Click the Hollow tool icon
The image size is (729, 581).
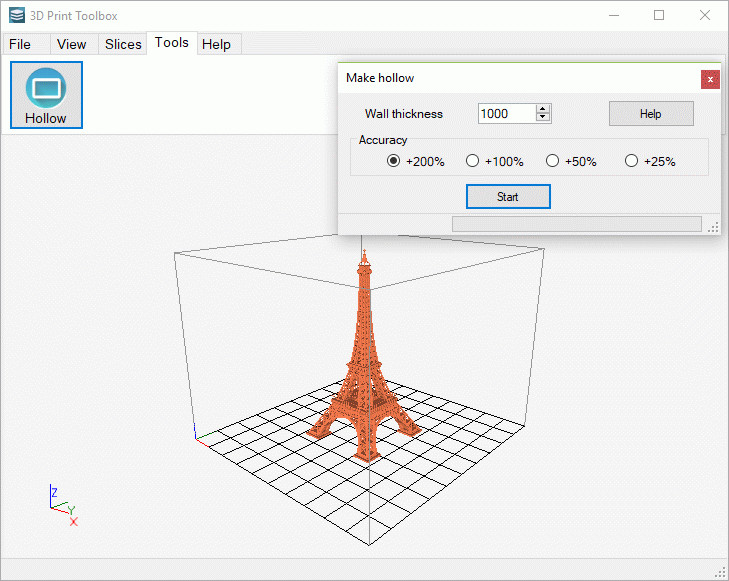(x=46, y=95)
